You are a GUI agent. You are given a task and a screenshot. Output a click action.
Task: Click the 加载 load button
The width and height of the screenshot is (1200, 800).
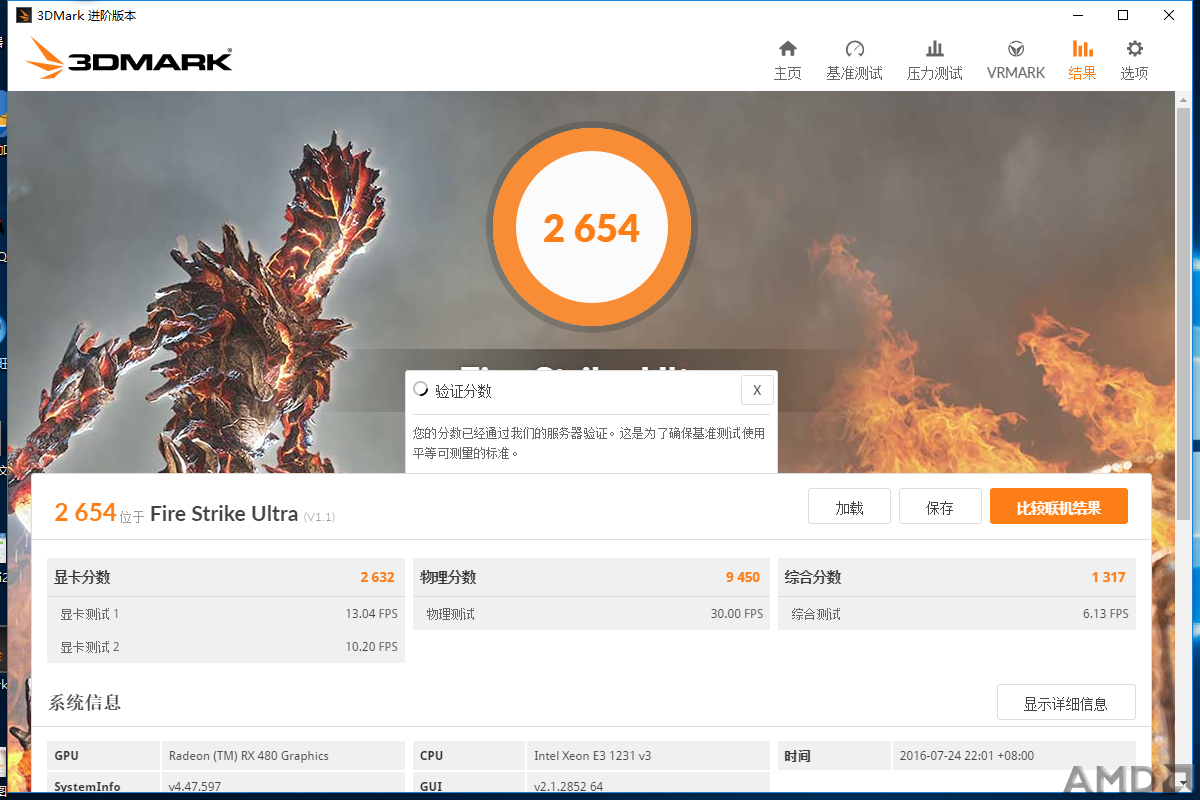pyautogui.click(x=849, y=507)
